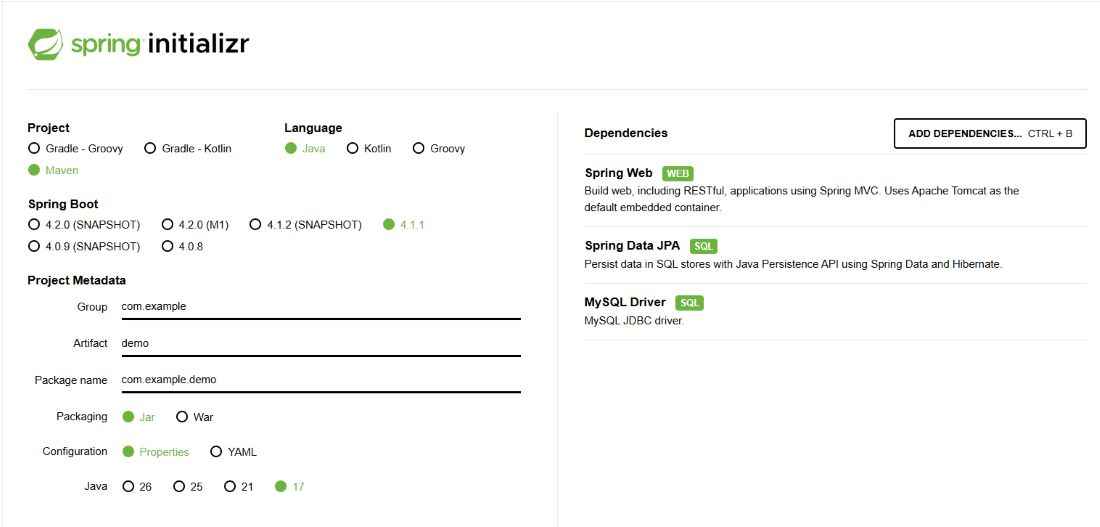Pick Java version 21

239,486
